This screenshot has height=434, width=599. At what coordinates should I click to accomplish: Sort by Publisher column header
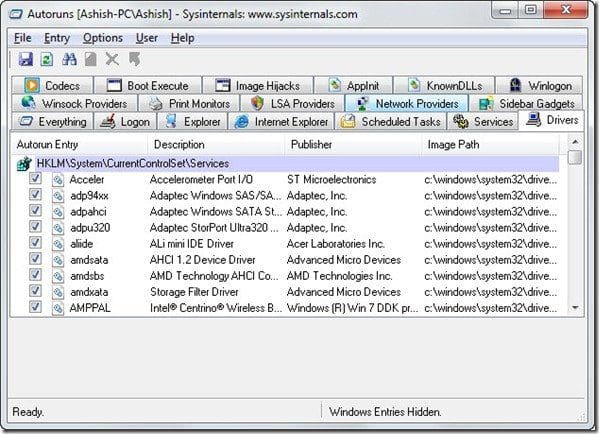coord(353,145)
